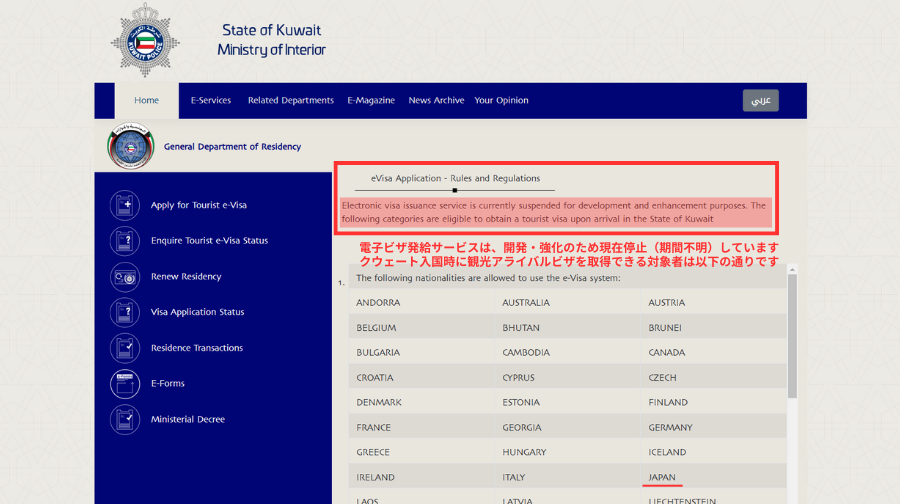Select JAPAN in the nationalities table
Viewport: 900px width, 504px height.
[x=662, y=477]
